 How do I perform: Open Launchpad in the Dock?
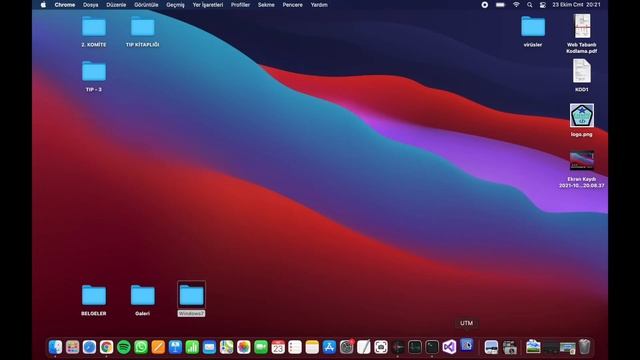72,347
